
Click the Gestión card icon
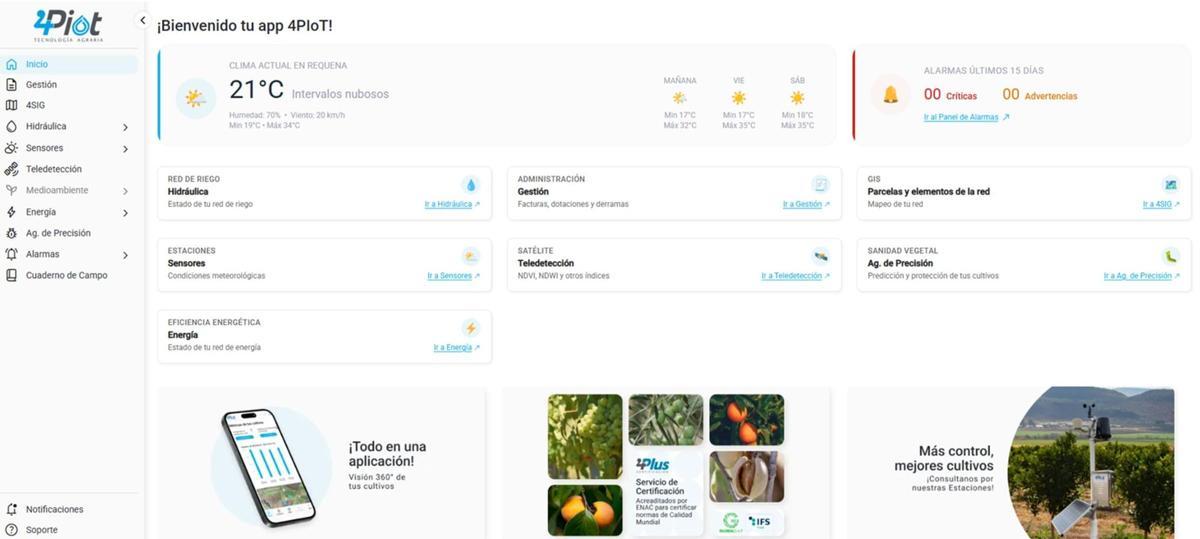coord(821,185)
